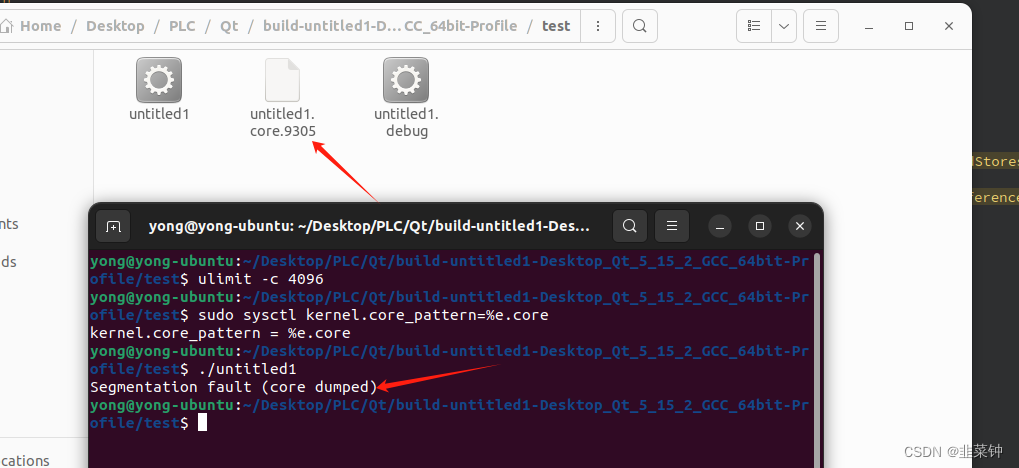Click the terminal cursor prompt
Image resolution: width=1019 pixels, height=468 pixels.
[x=202, y=423]
